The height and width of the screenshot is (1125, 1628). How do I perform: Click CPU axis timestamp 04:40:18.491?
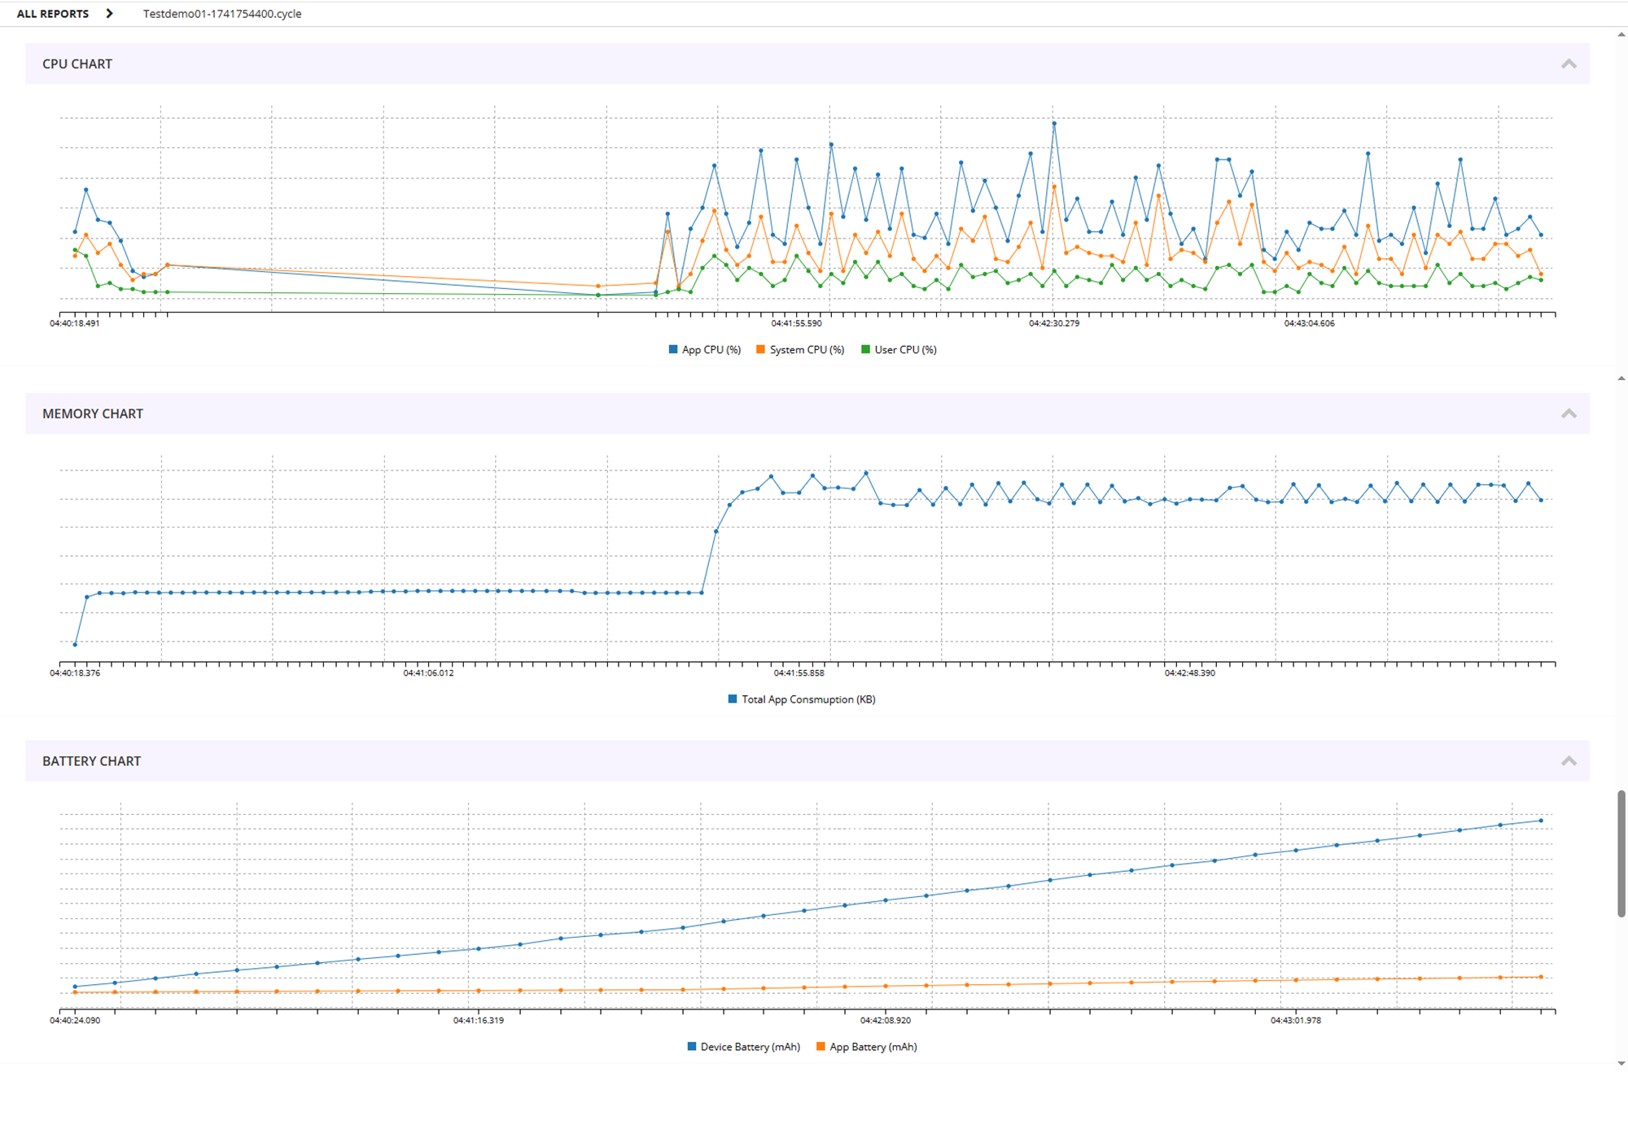click(x=75, y=323)
